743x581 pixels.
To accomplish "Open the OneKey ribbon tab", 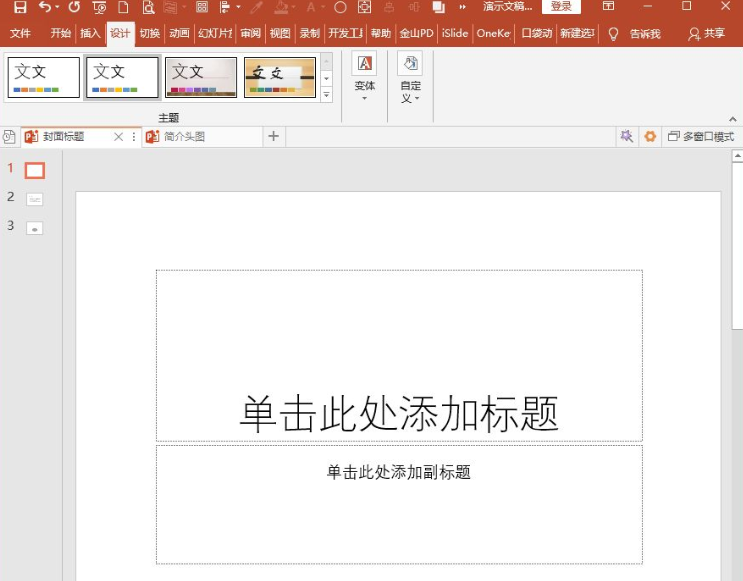I will 493,33.
